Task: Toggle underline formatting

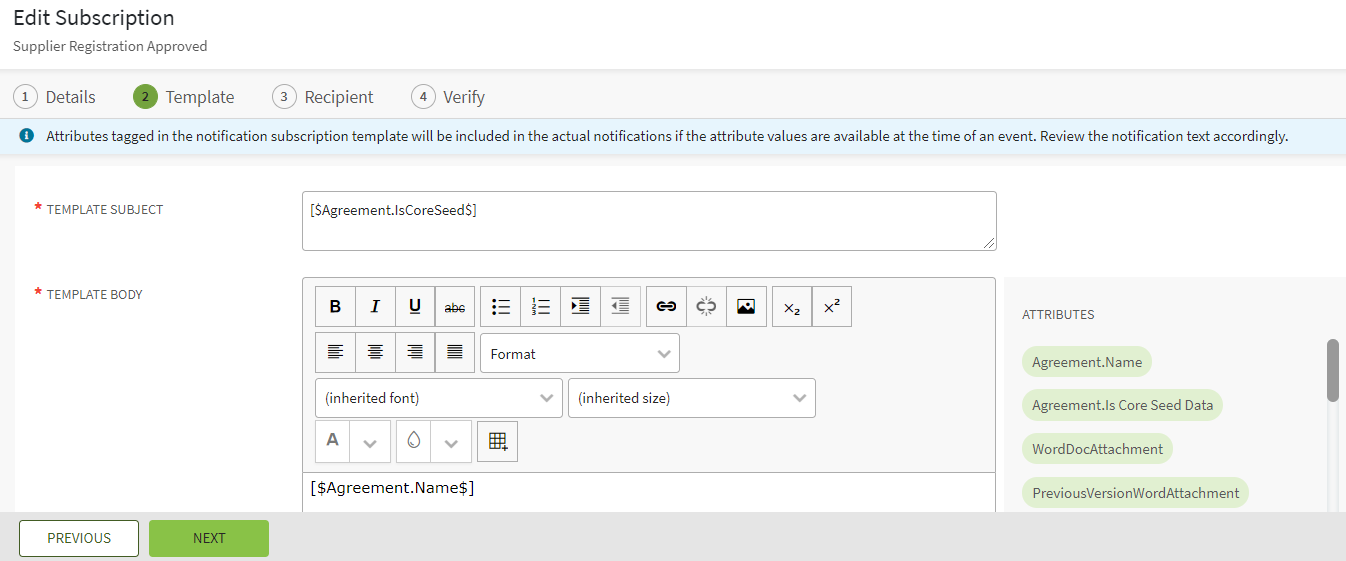Action: point(415,307)
